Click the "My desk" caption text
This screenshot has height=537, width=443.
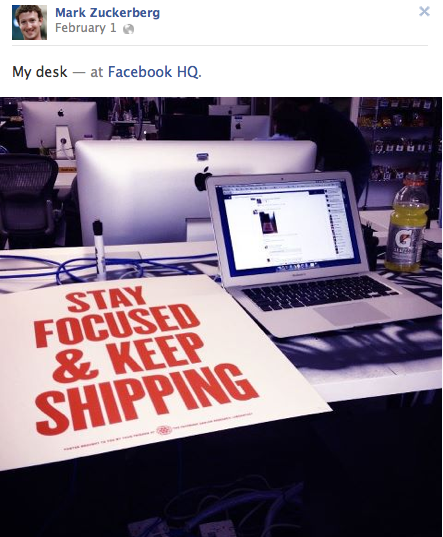(x=40, y=72)
